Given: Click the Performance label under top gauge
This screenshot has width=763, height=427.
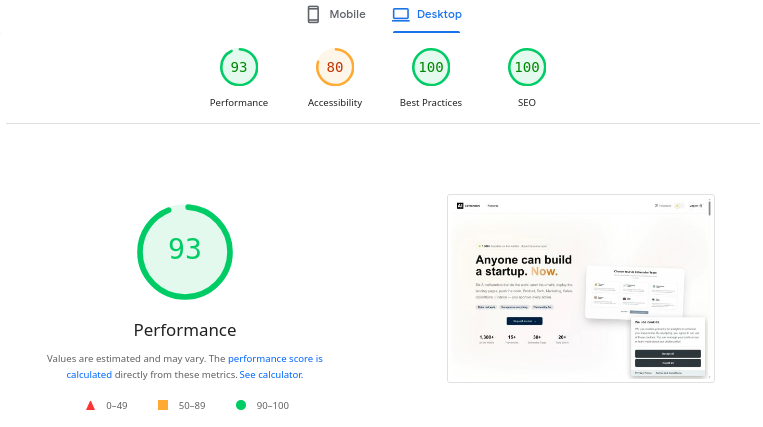Looking at the screenshot, I should click(239, 103).
